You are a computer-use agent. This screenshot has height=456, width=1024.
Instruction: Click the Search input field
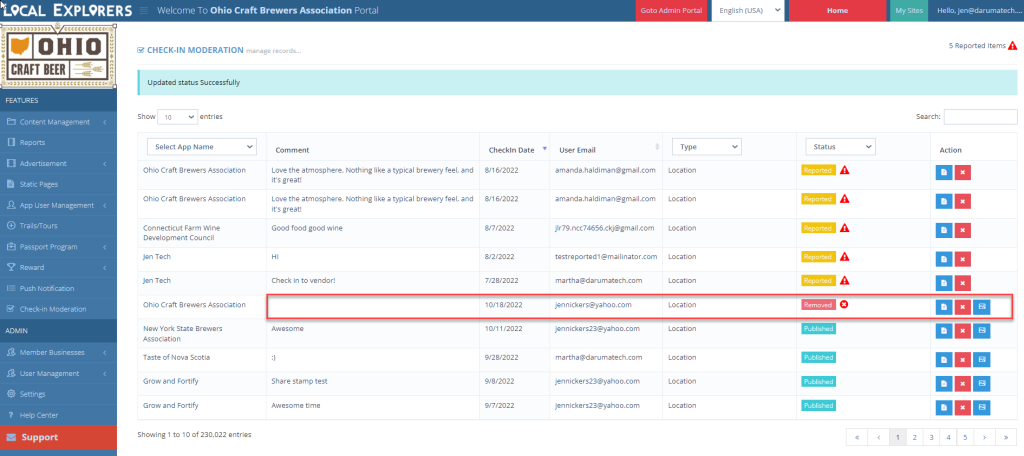pyautogui.click(x=980, y=117)
